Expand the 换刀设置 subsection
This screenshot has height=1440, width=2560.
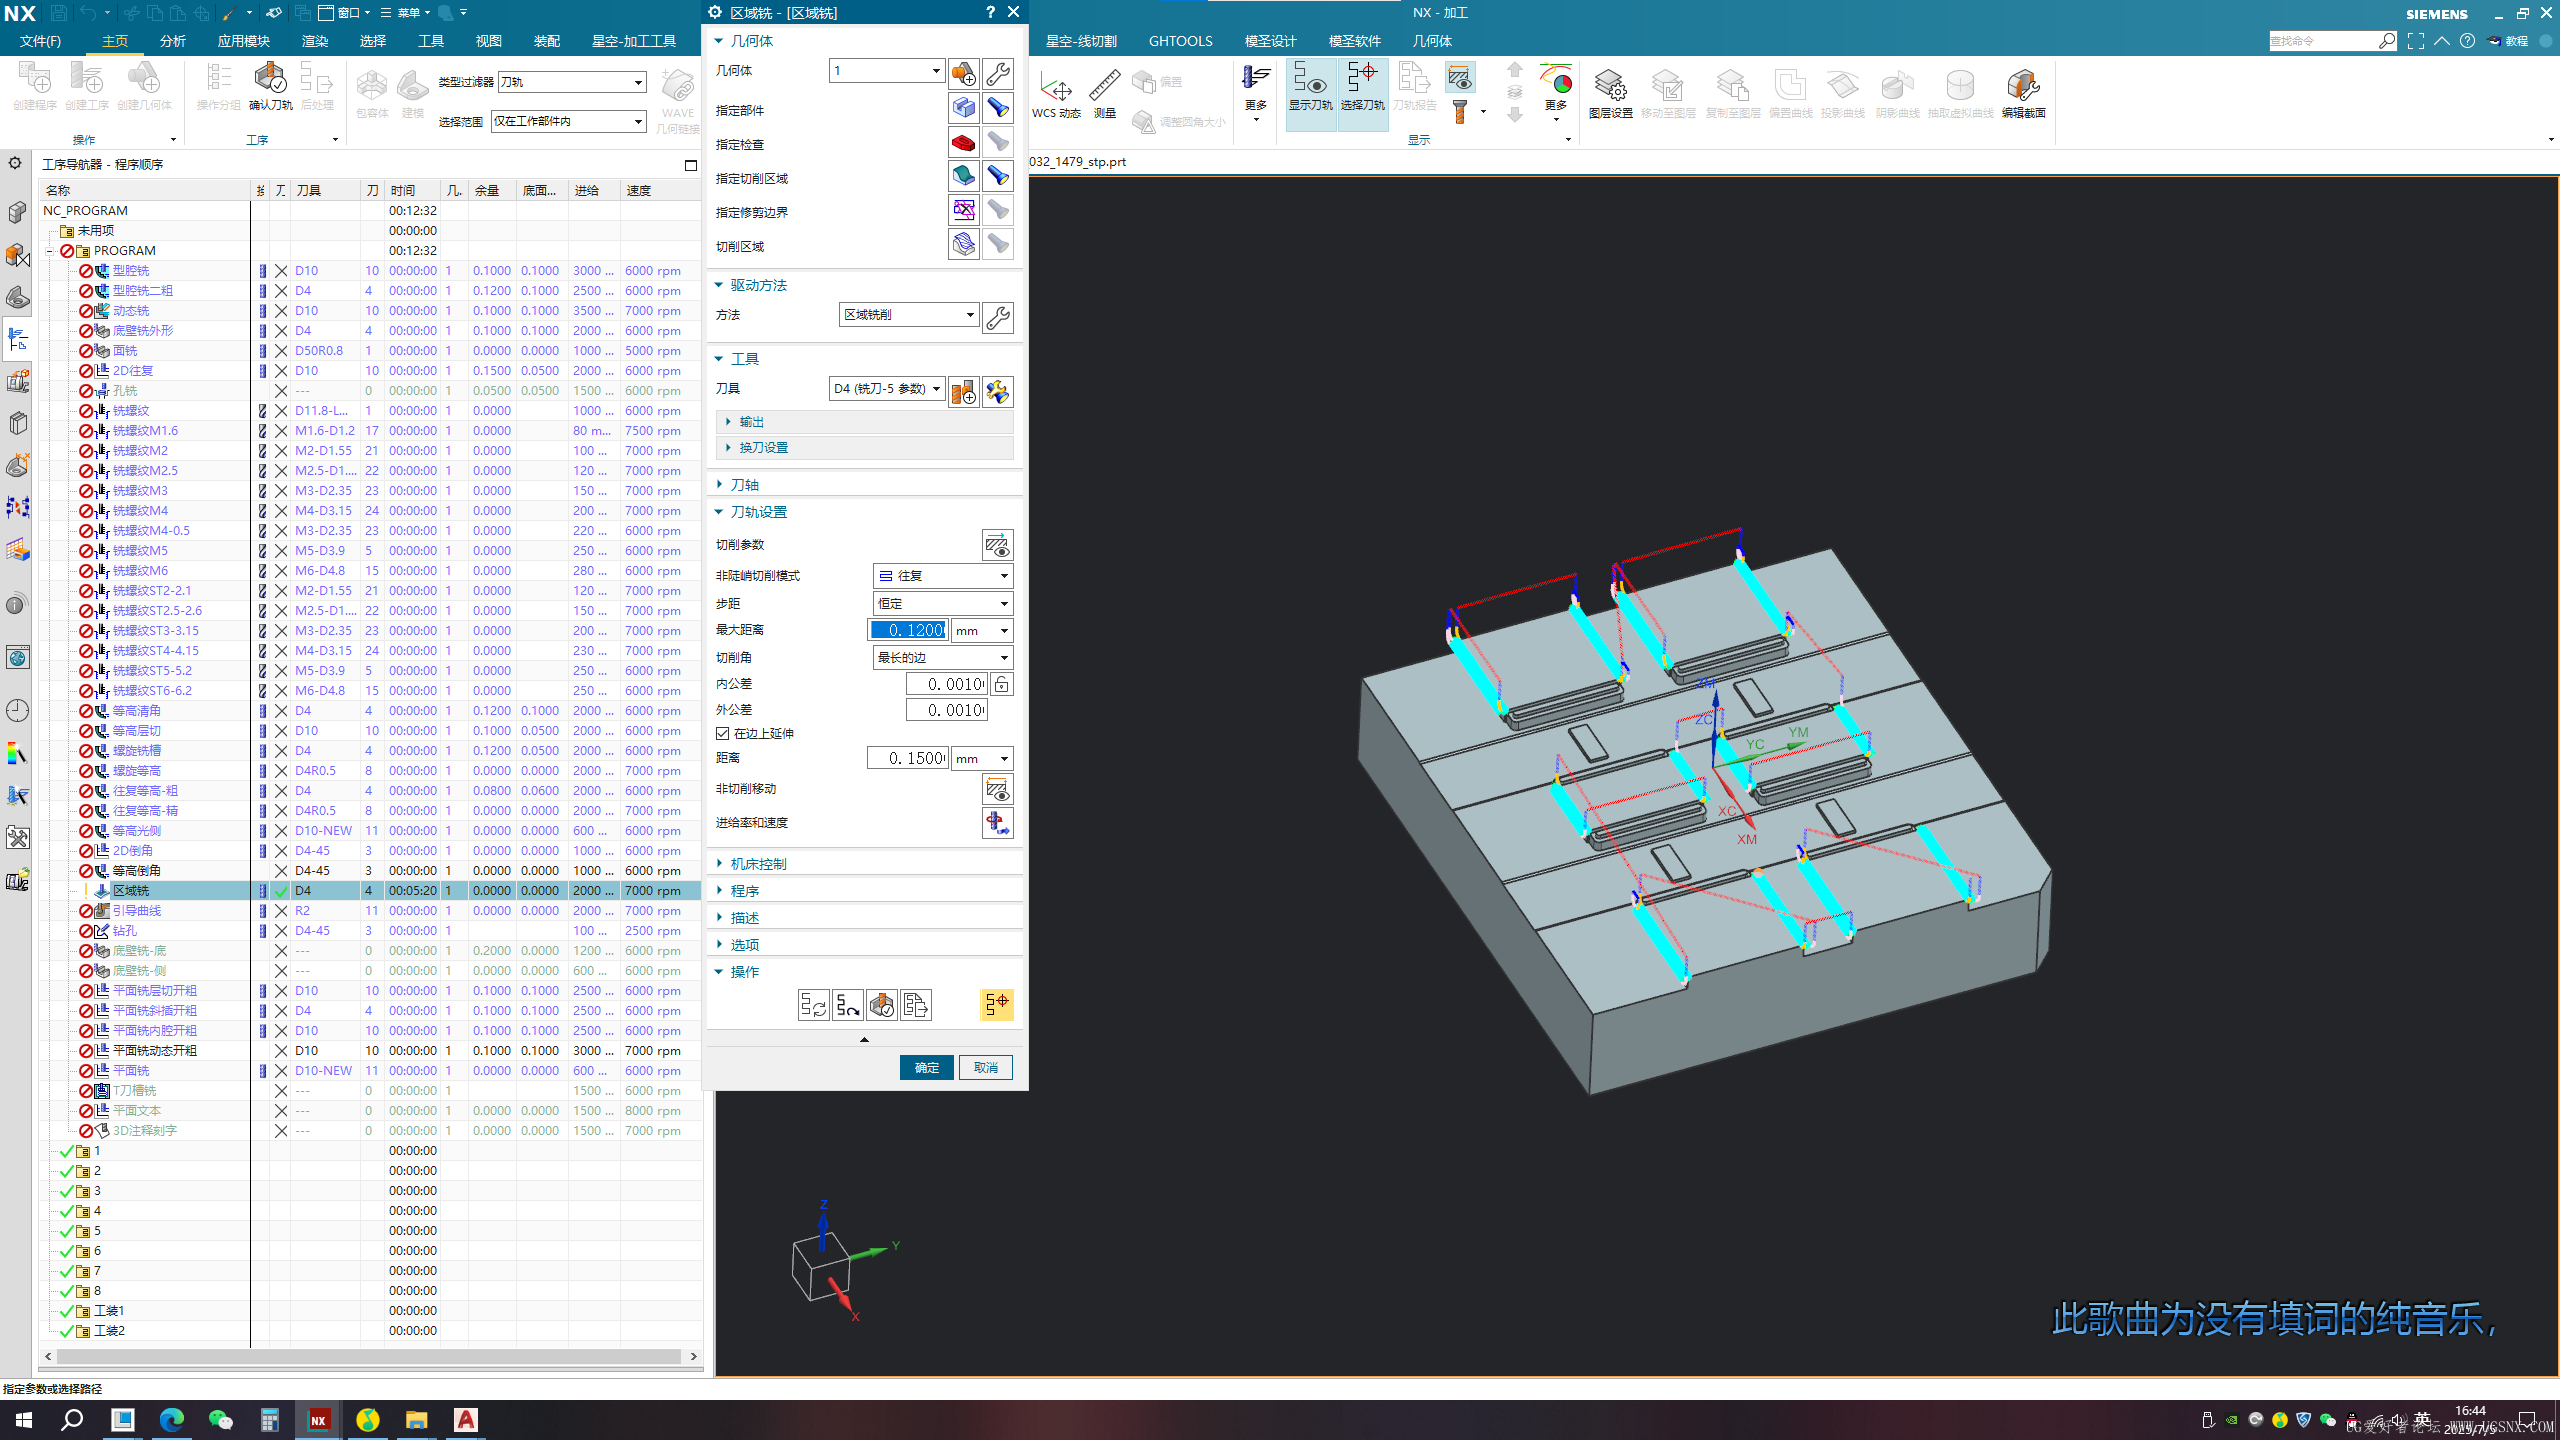click(763, 447)
